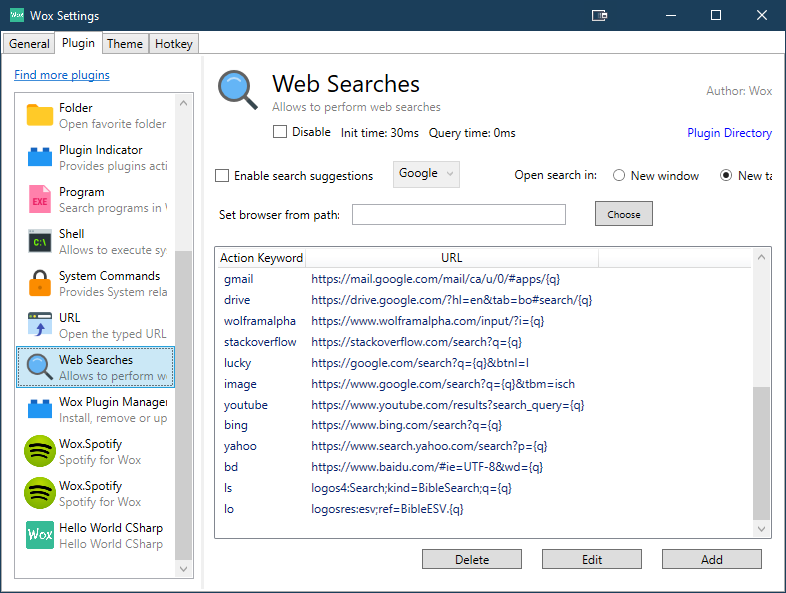Sort by Action Keyword column header
The image size is (786, 593).
point(261,258)
